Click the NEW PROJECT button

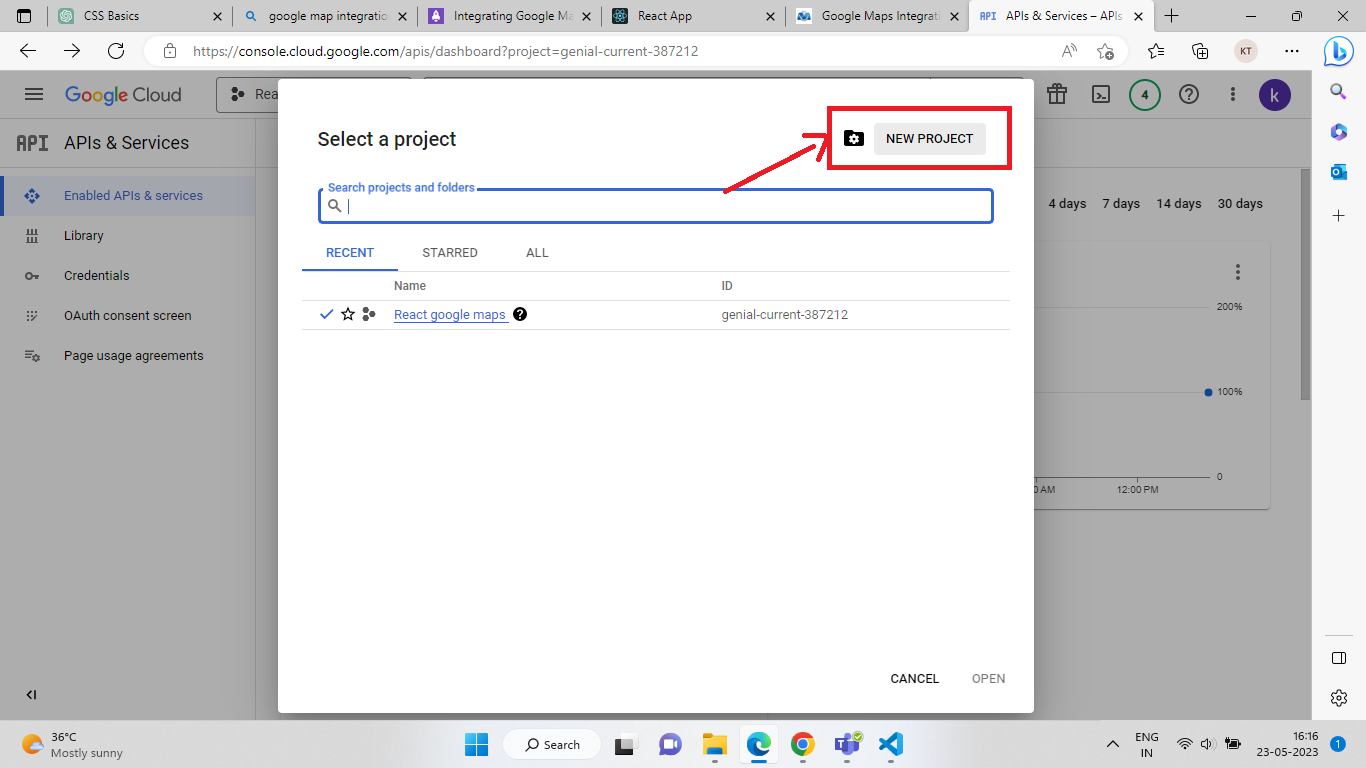[x=929, y=139]
